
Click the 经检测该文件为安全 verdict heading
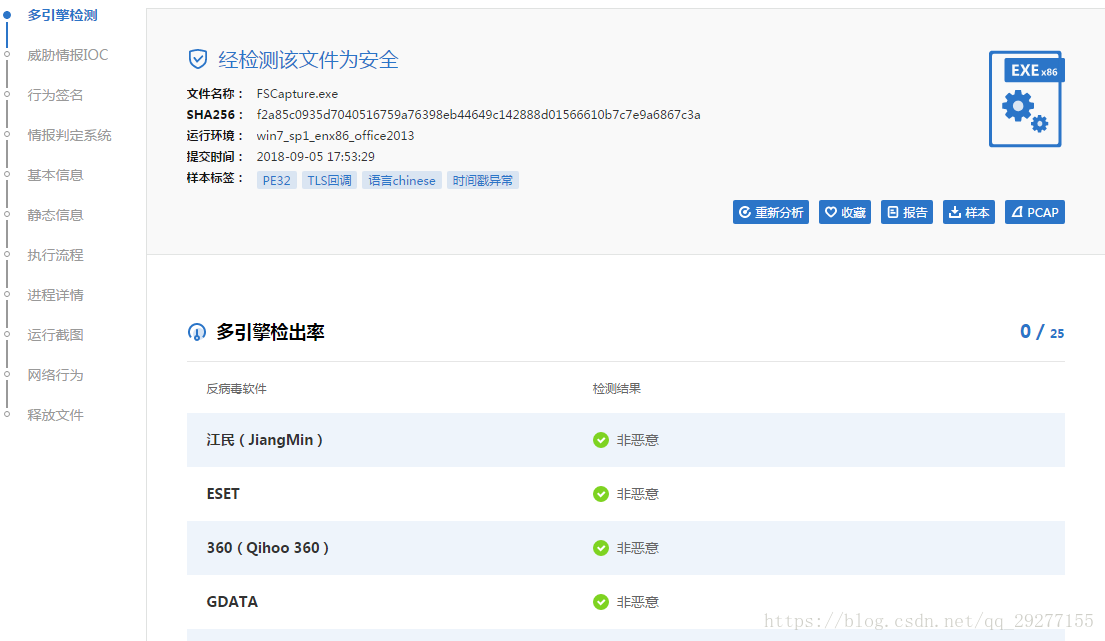point(309,60)
